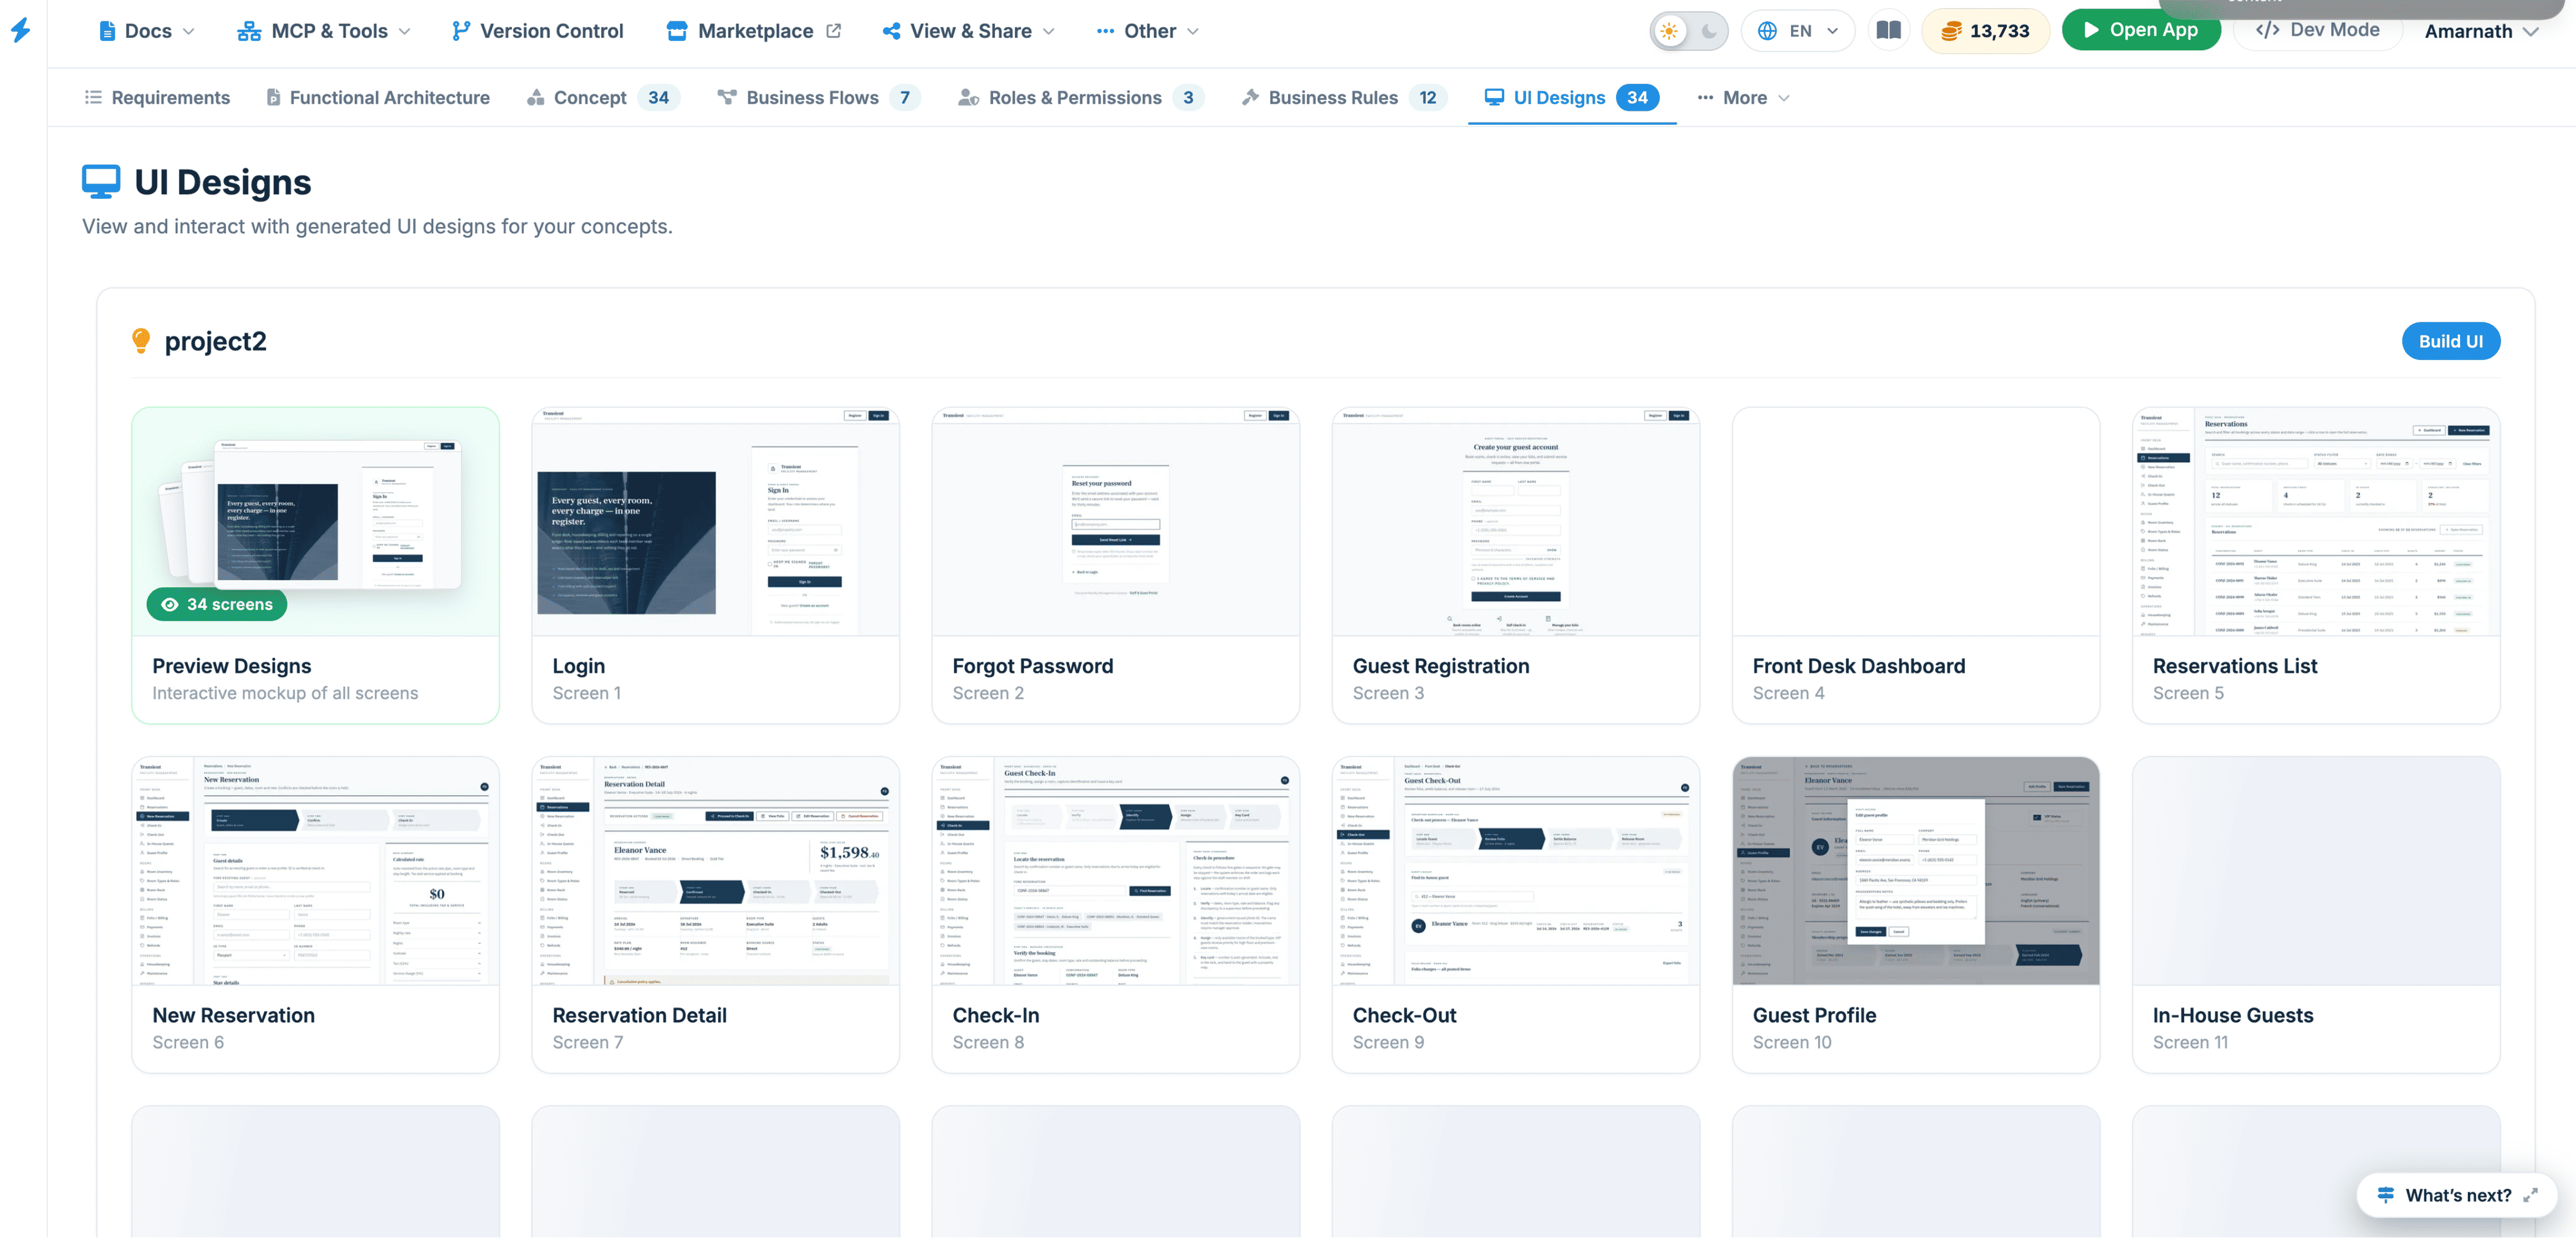The height and width of the screenshot is (1238, 2576).
Task: Enable Dev Mode button
Action: tap(2318, 30)
